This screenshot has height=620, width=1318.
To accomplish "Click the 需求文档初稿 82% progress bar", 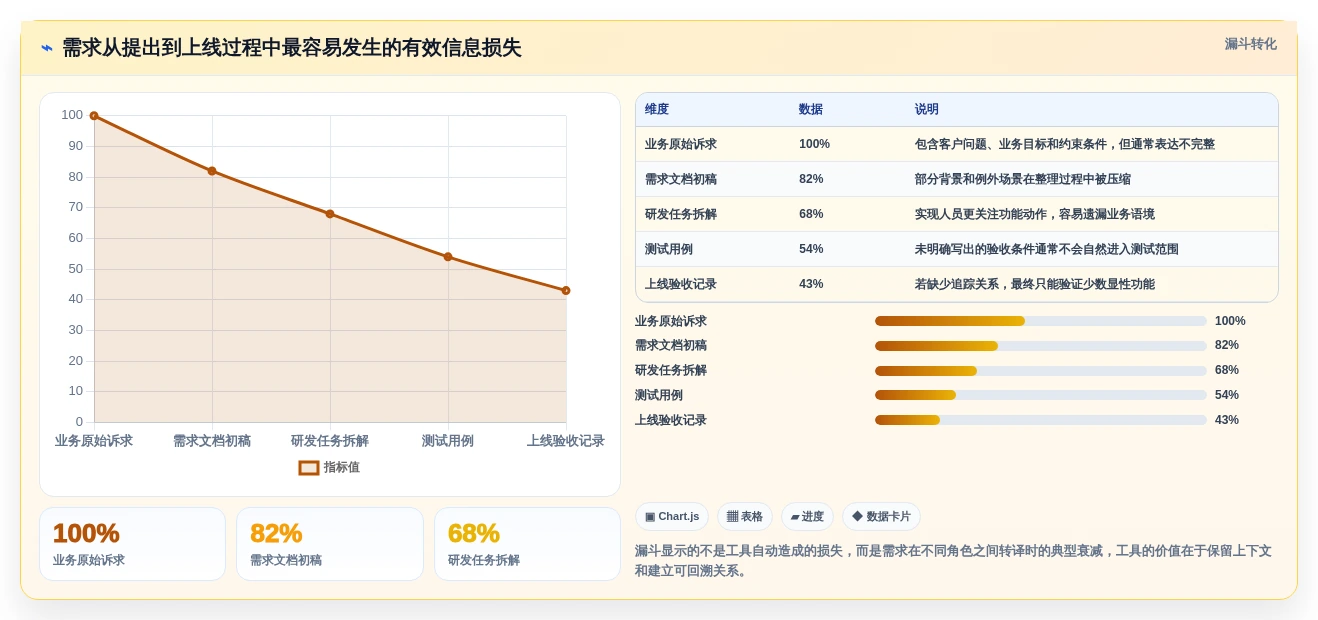I will click(1041, 346).
